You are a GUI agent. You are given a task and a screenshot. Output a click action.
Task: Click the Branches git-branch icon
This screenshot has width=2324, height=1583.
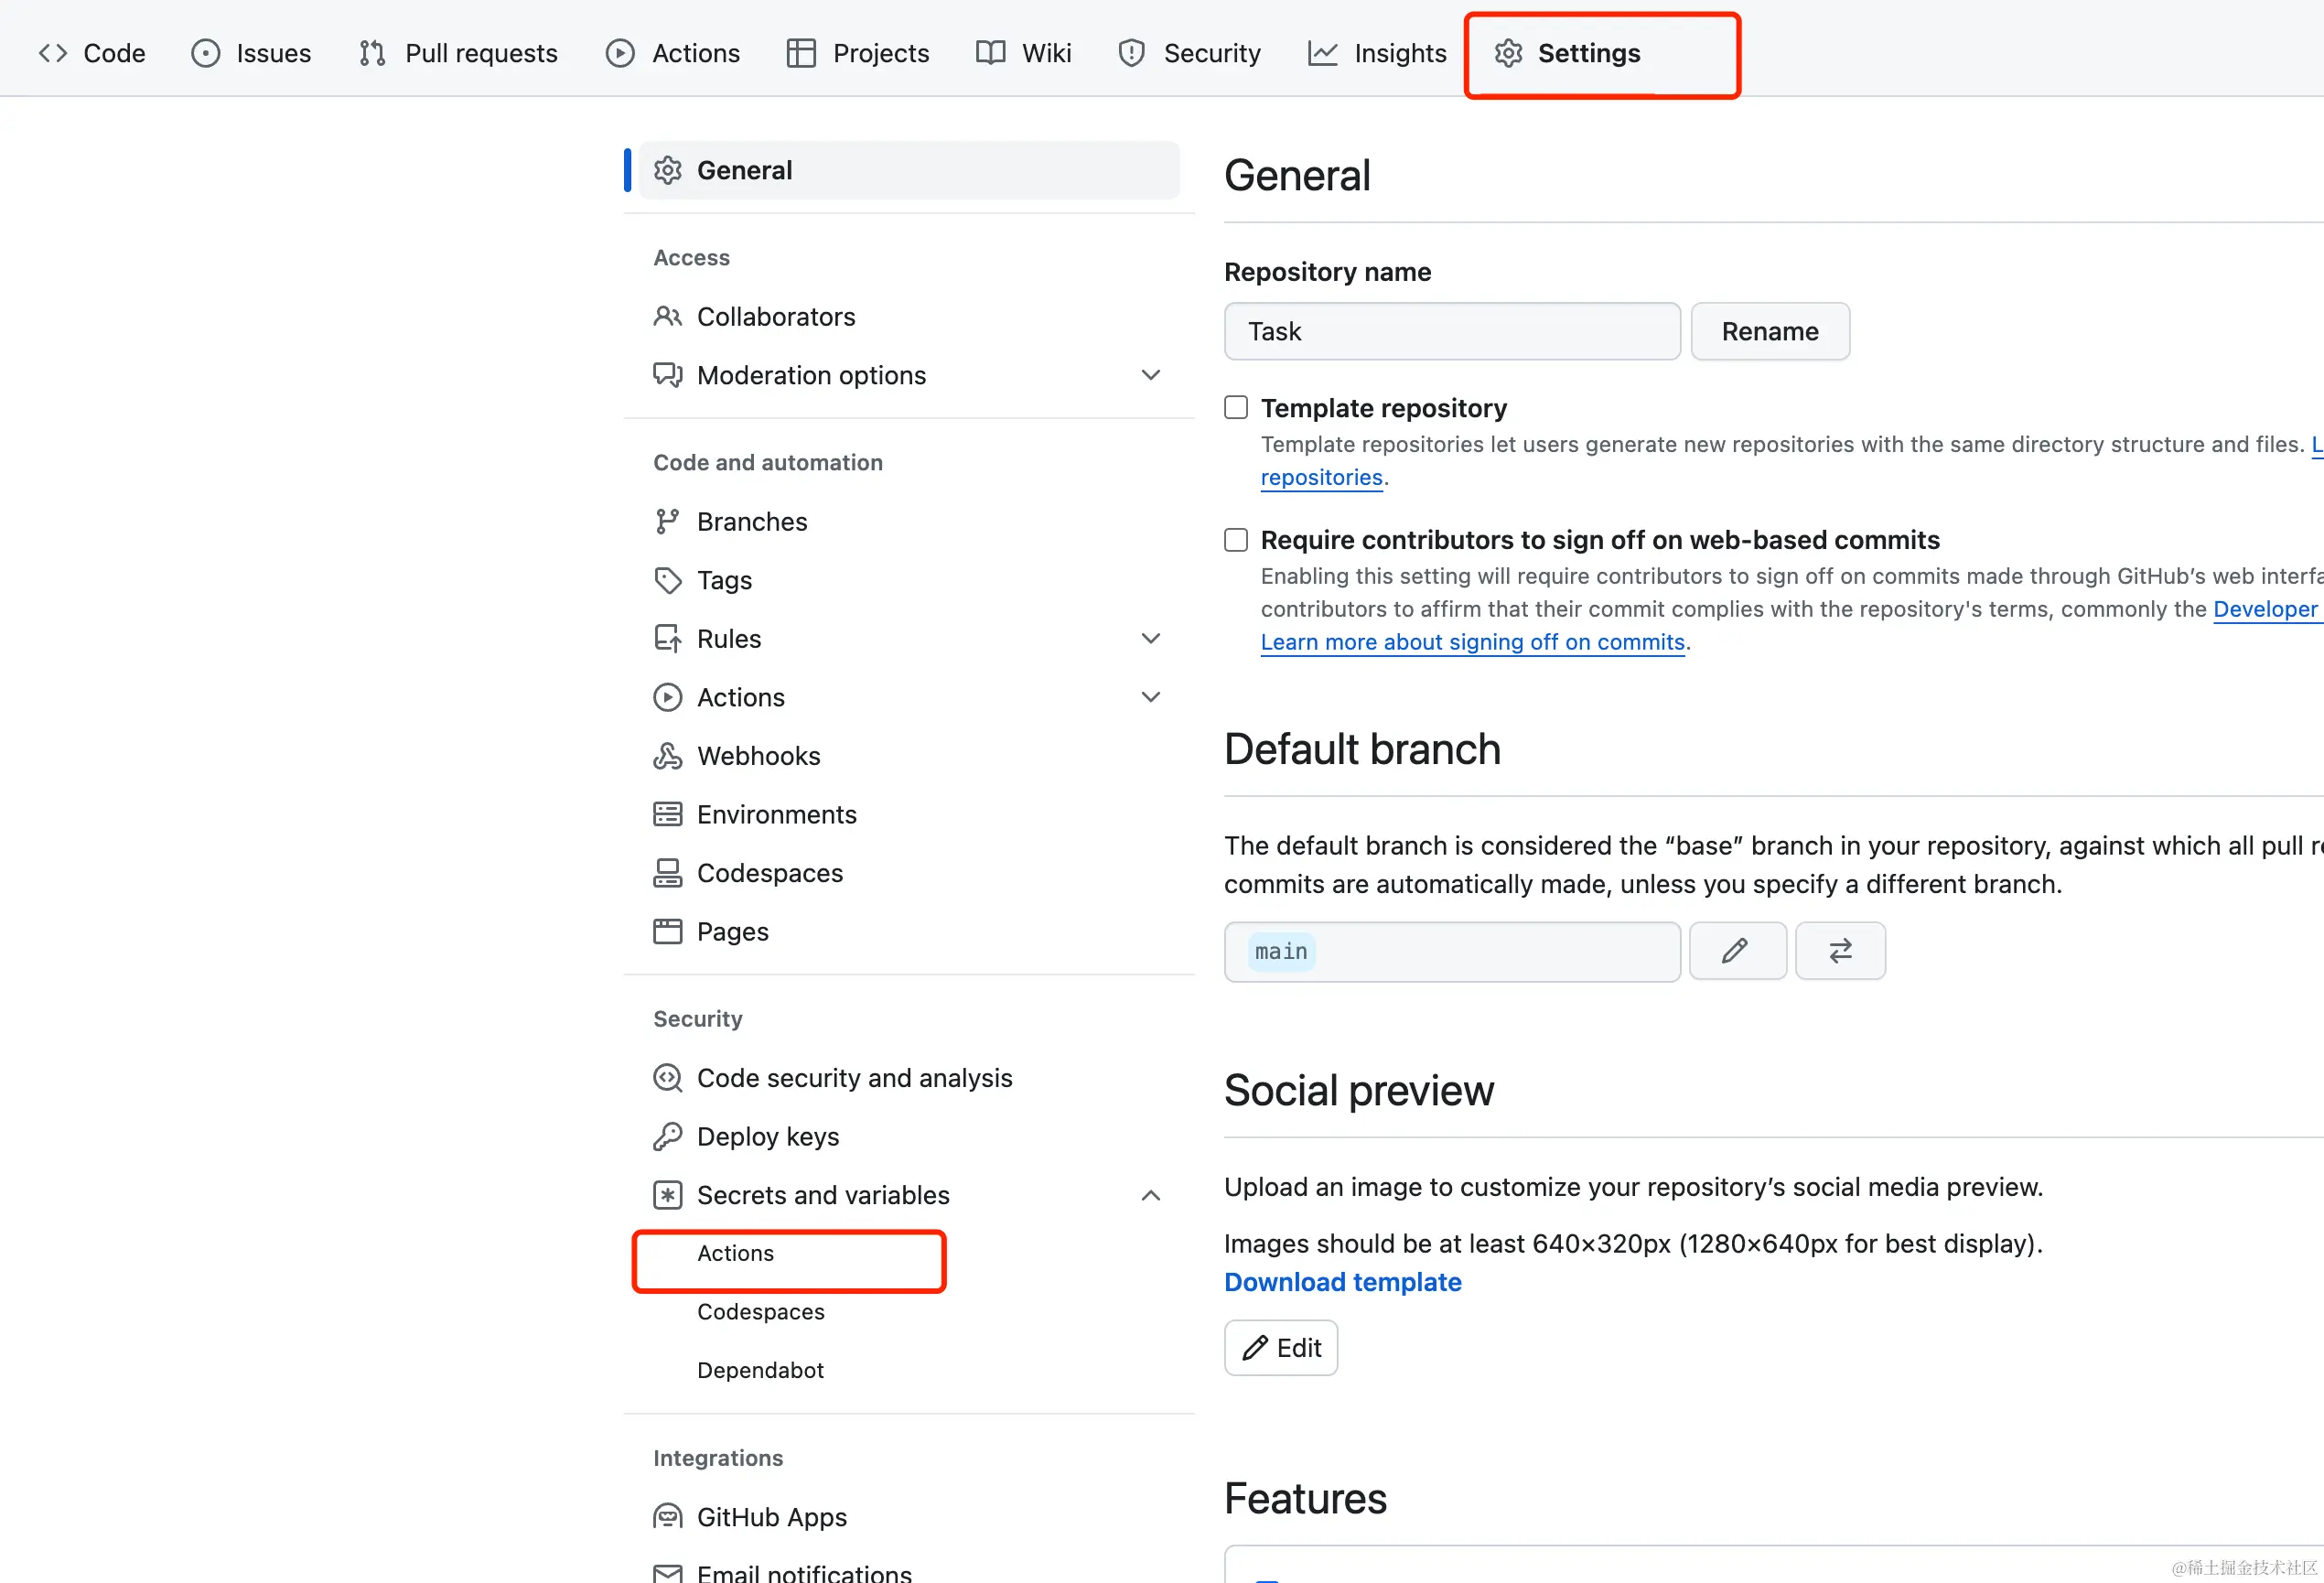tap(667, 522)
